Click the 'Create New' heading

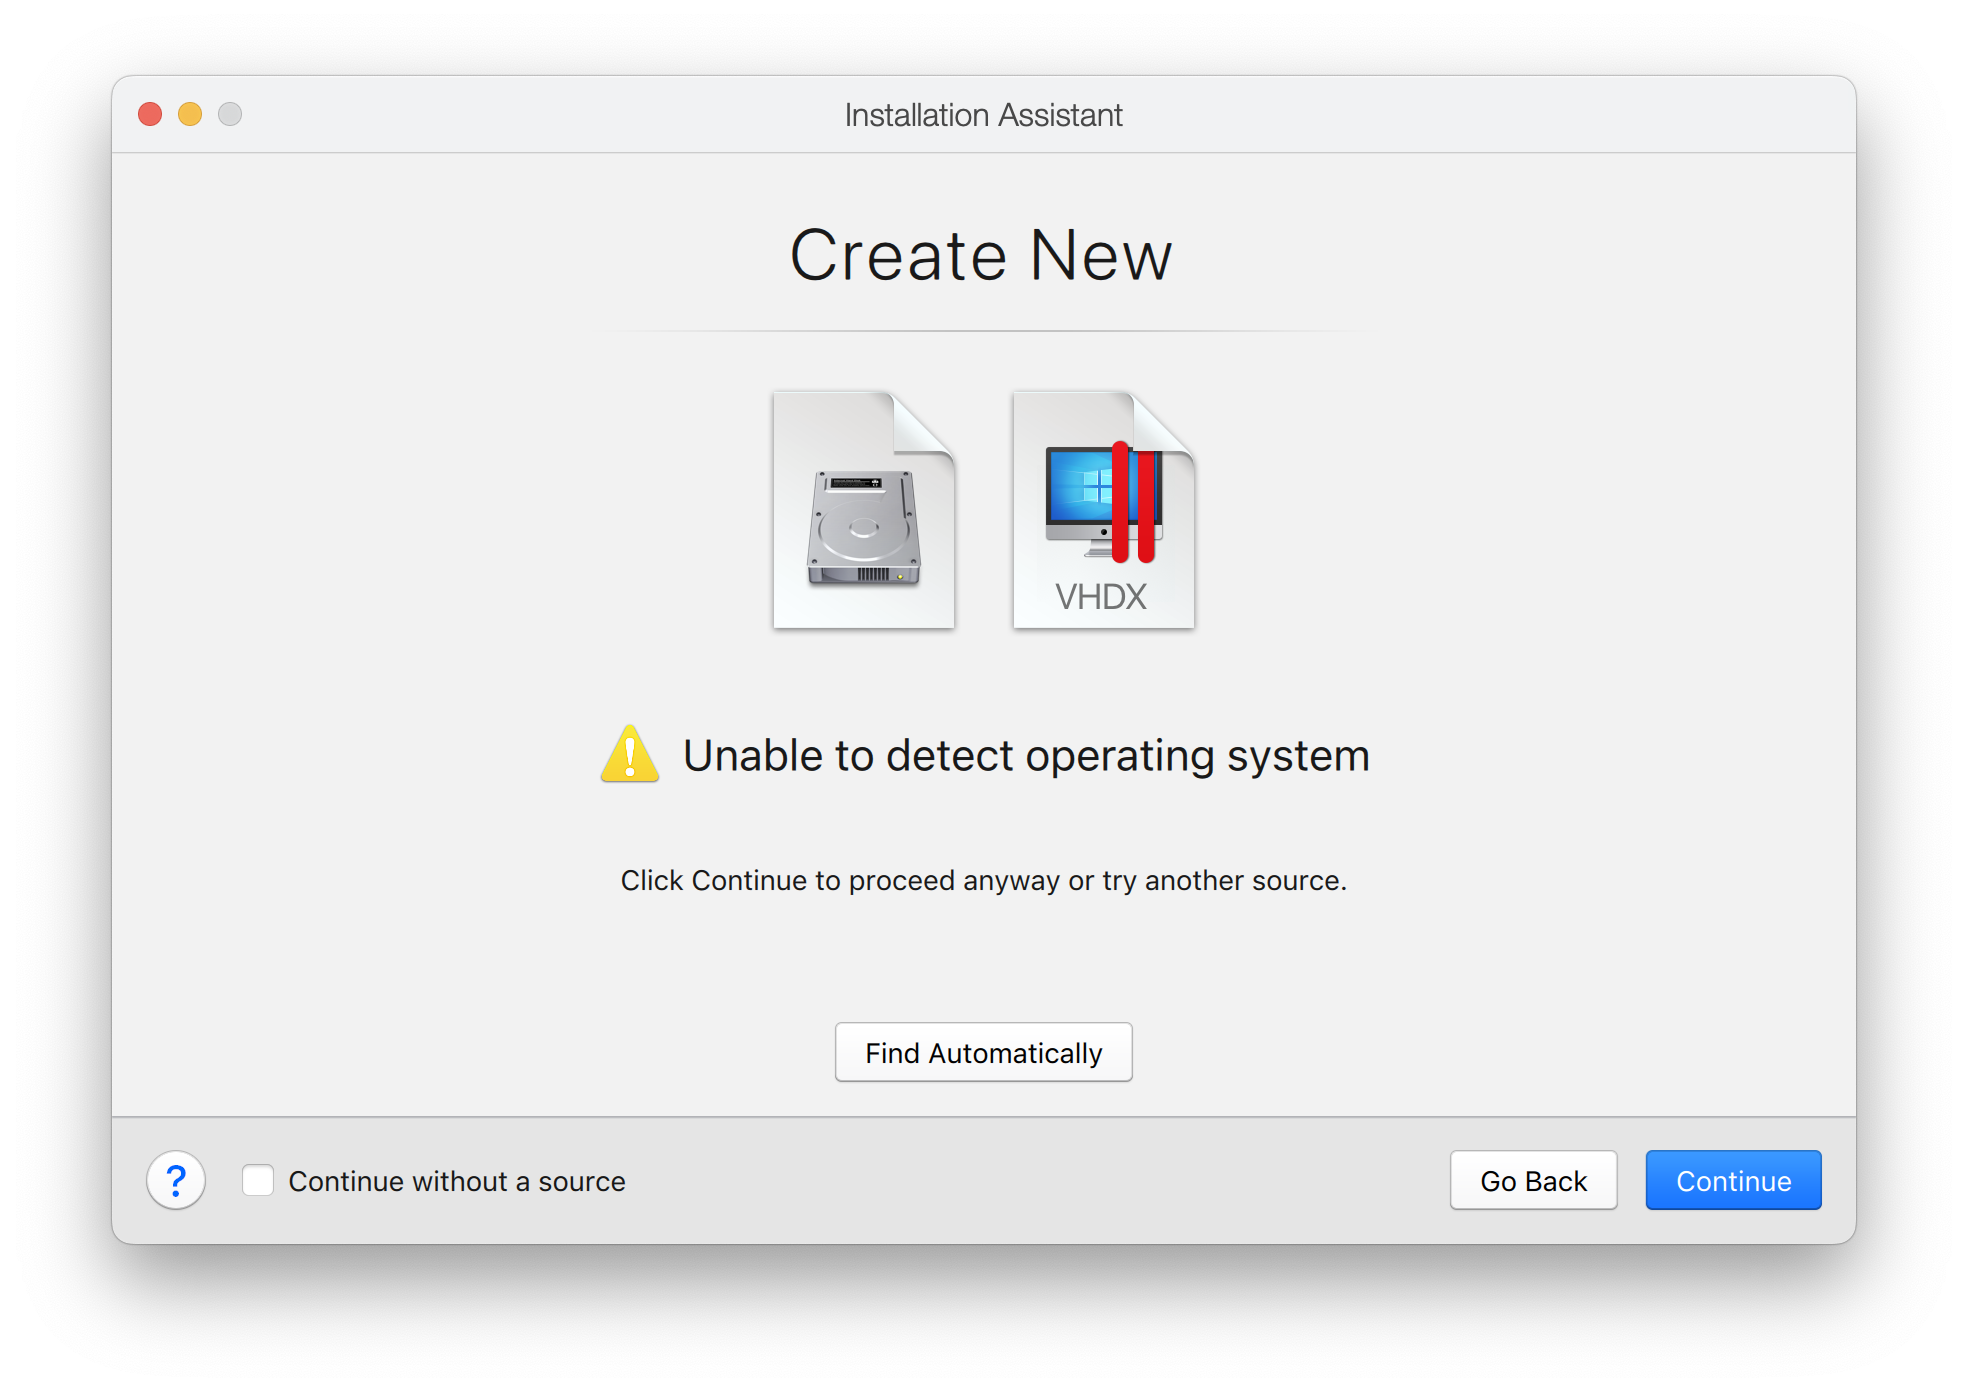(x=981, y=256)
